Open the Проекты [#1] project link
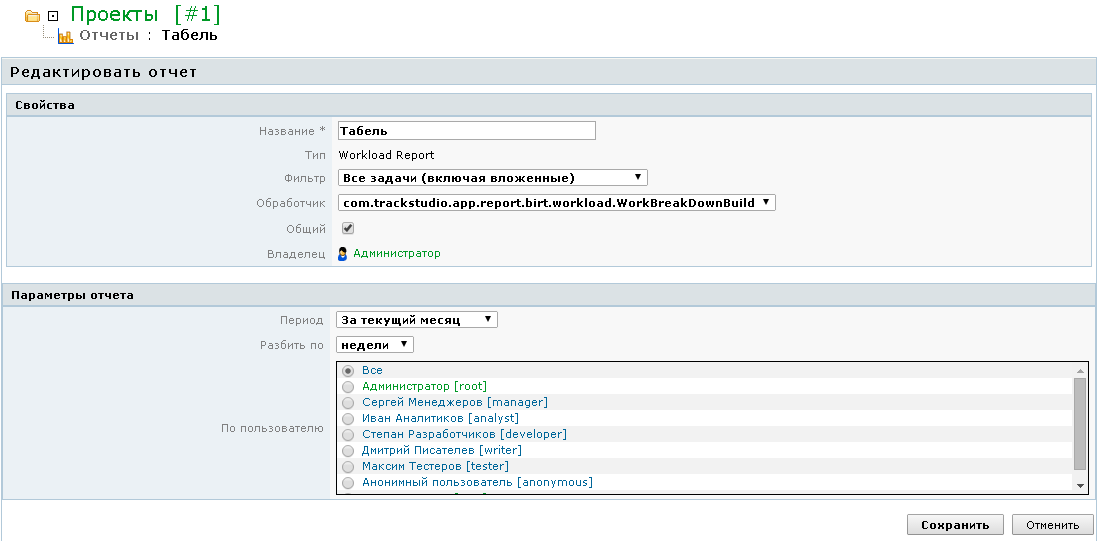Screen dimensions: 1099x541 (145, 15)
